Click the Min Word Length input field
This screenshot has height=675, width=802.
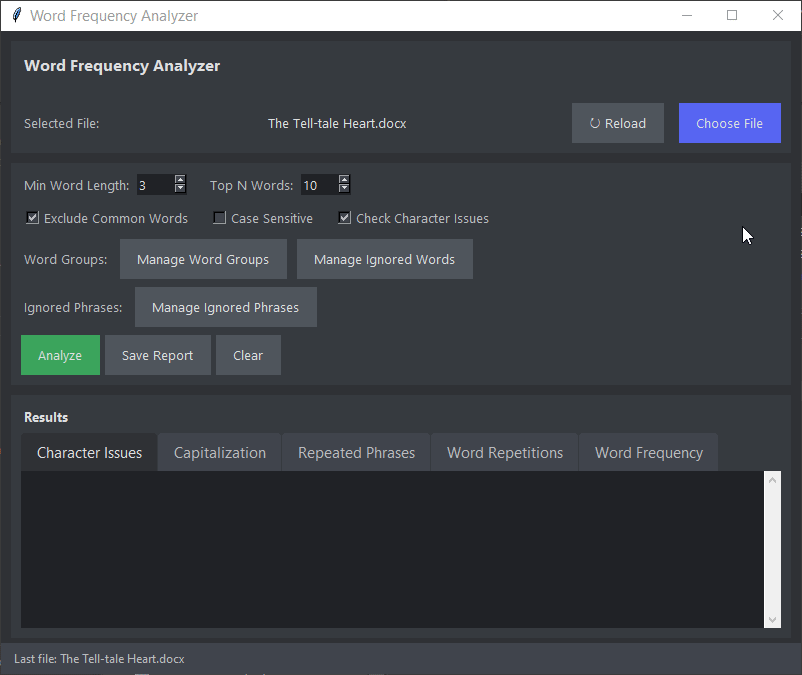point(154,185)
